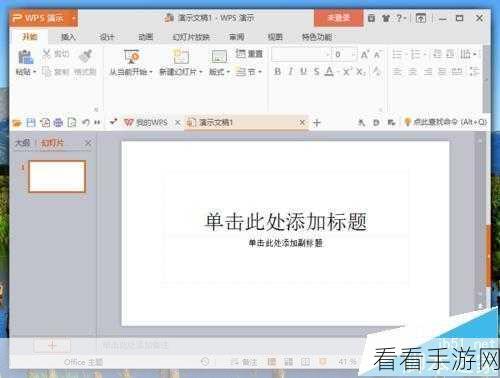The width and height of the screenshot is (500, 378).
Task: Toggle Underline formatting
Action: coord(303,71)
